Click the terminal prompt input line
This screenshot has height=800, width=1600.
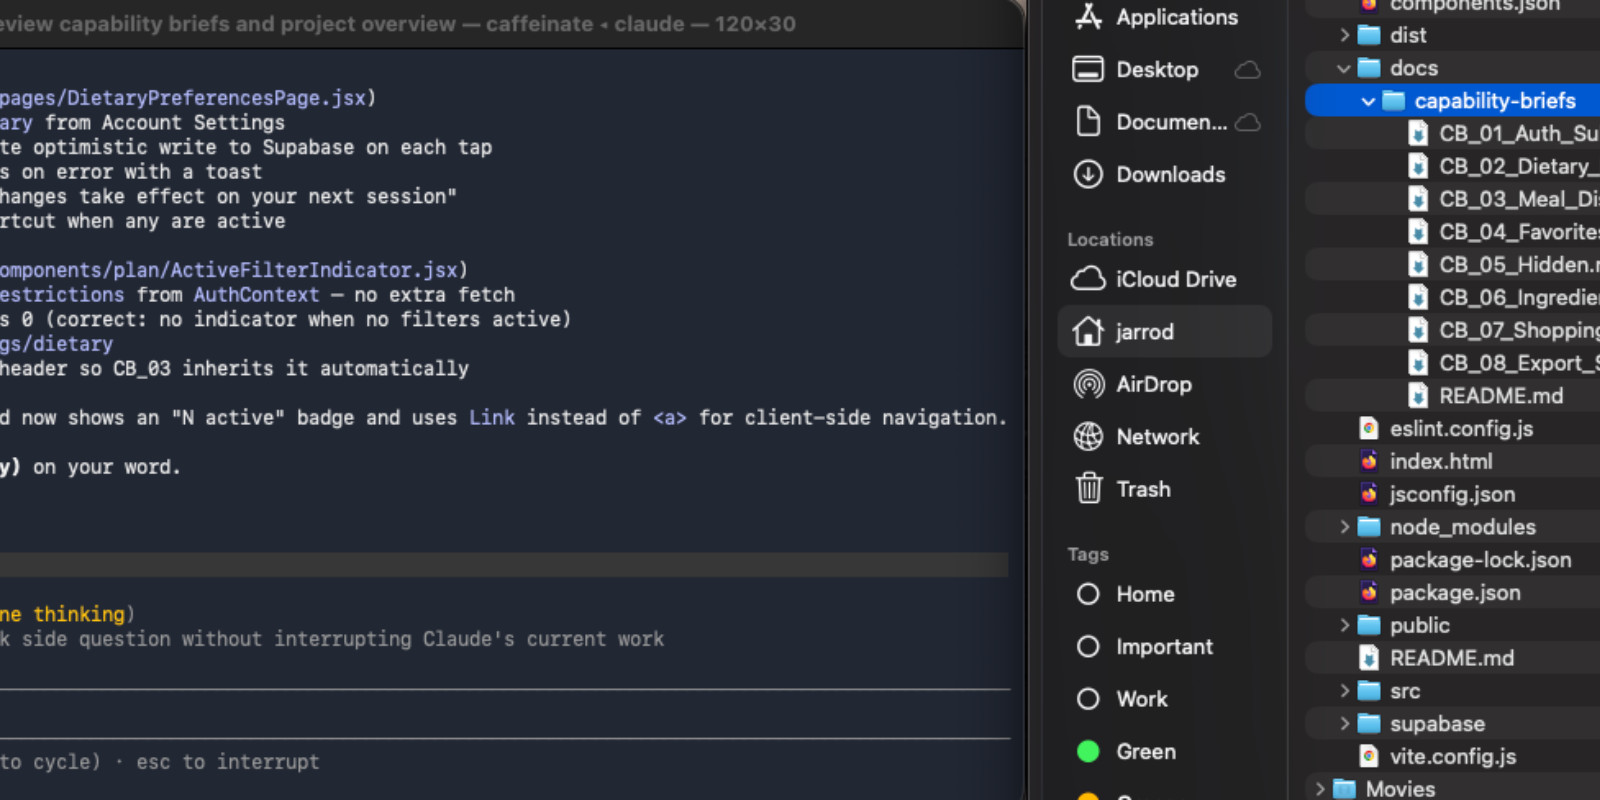504,714
